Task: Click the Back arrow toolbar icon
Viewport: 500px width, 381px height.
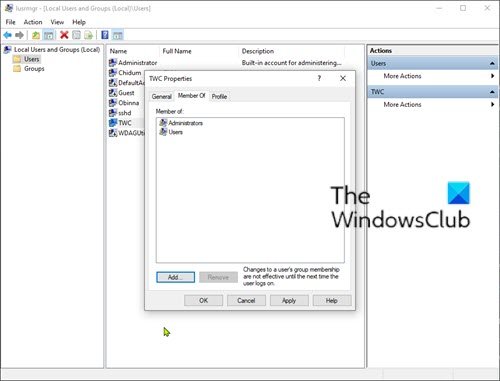Action: [7, 35]
